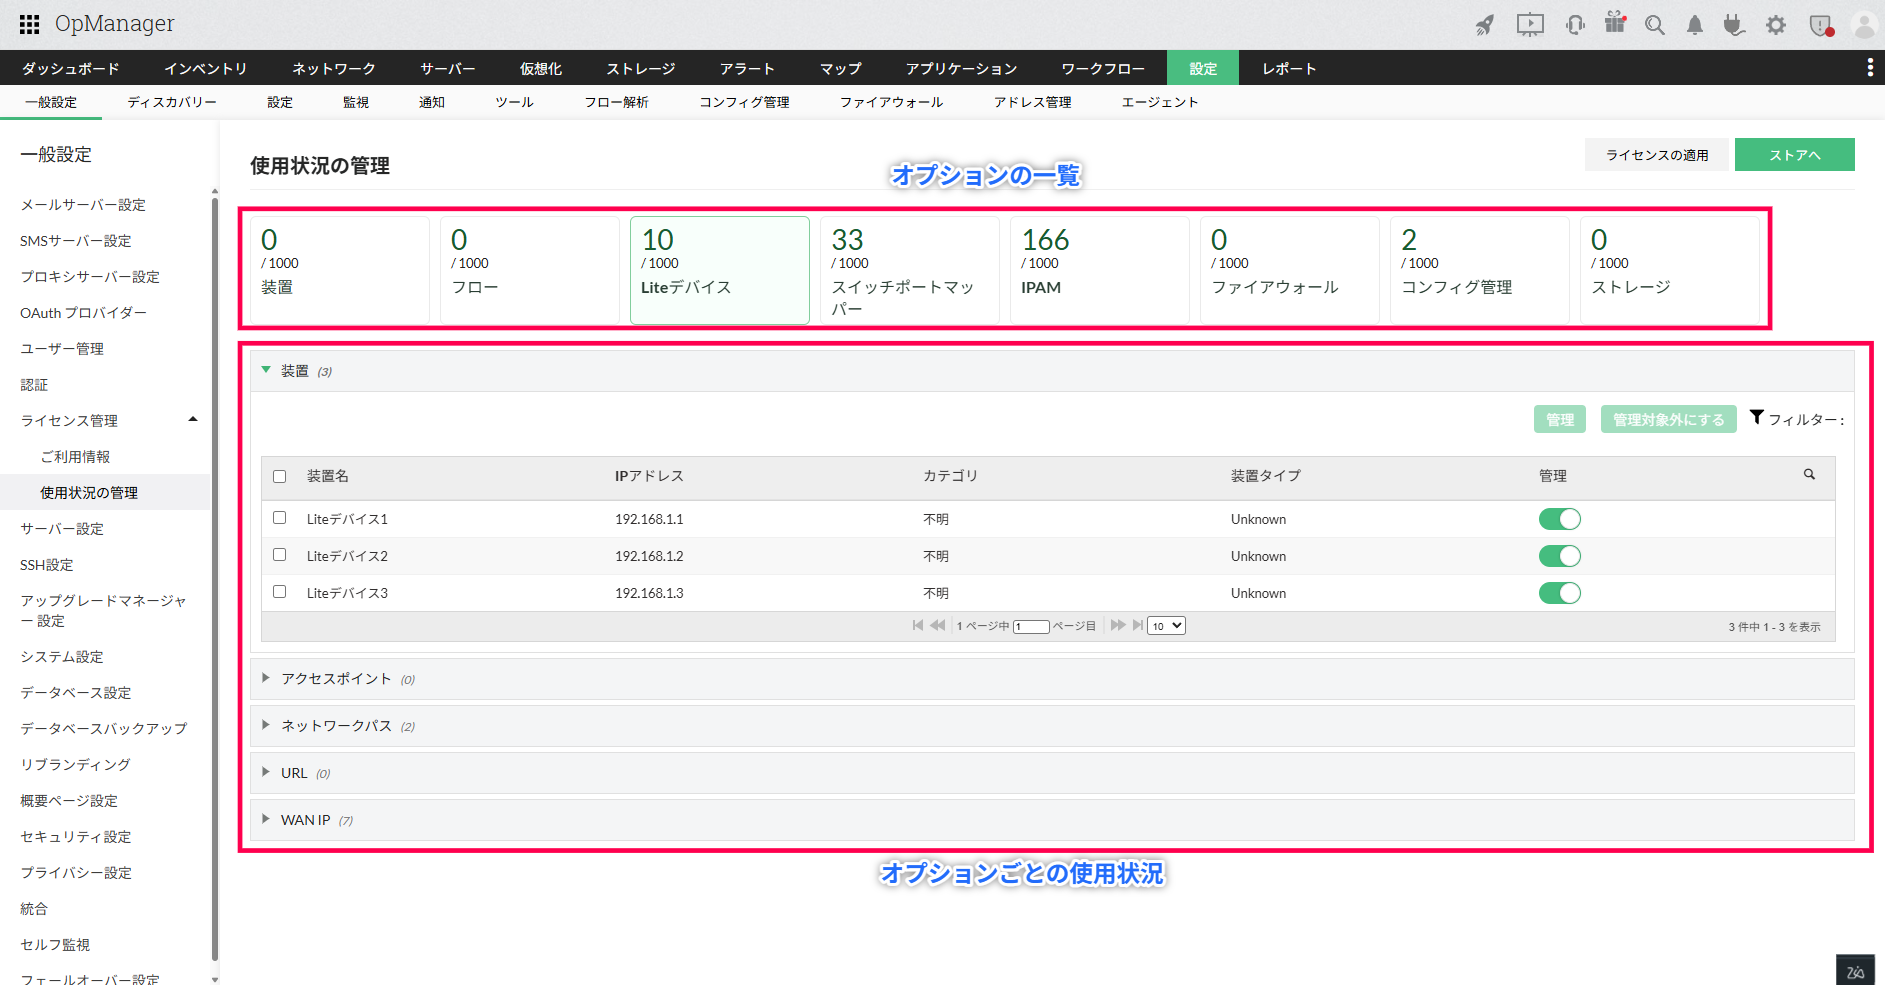Click the ライセンスの適用 button
Screen dimensions: 1885x985
pyautogui.click(x=1657, y=155)
